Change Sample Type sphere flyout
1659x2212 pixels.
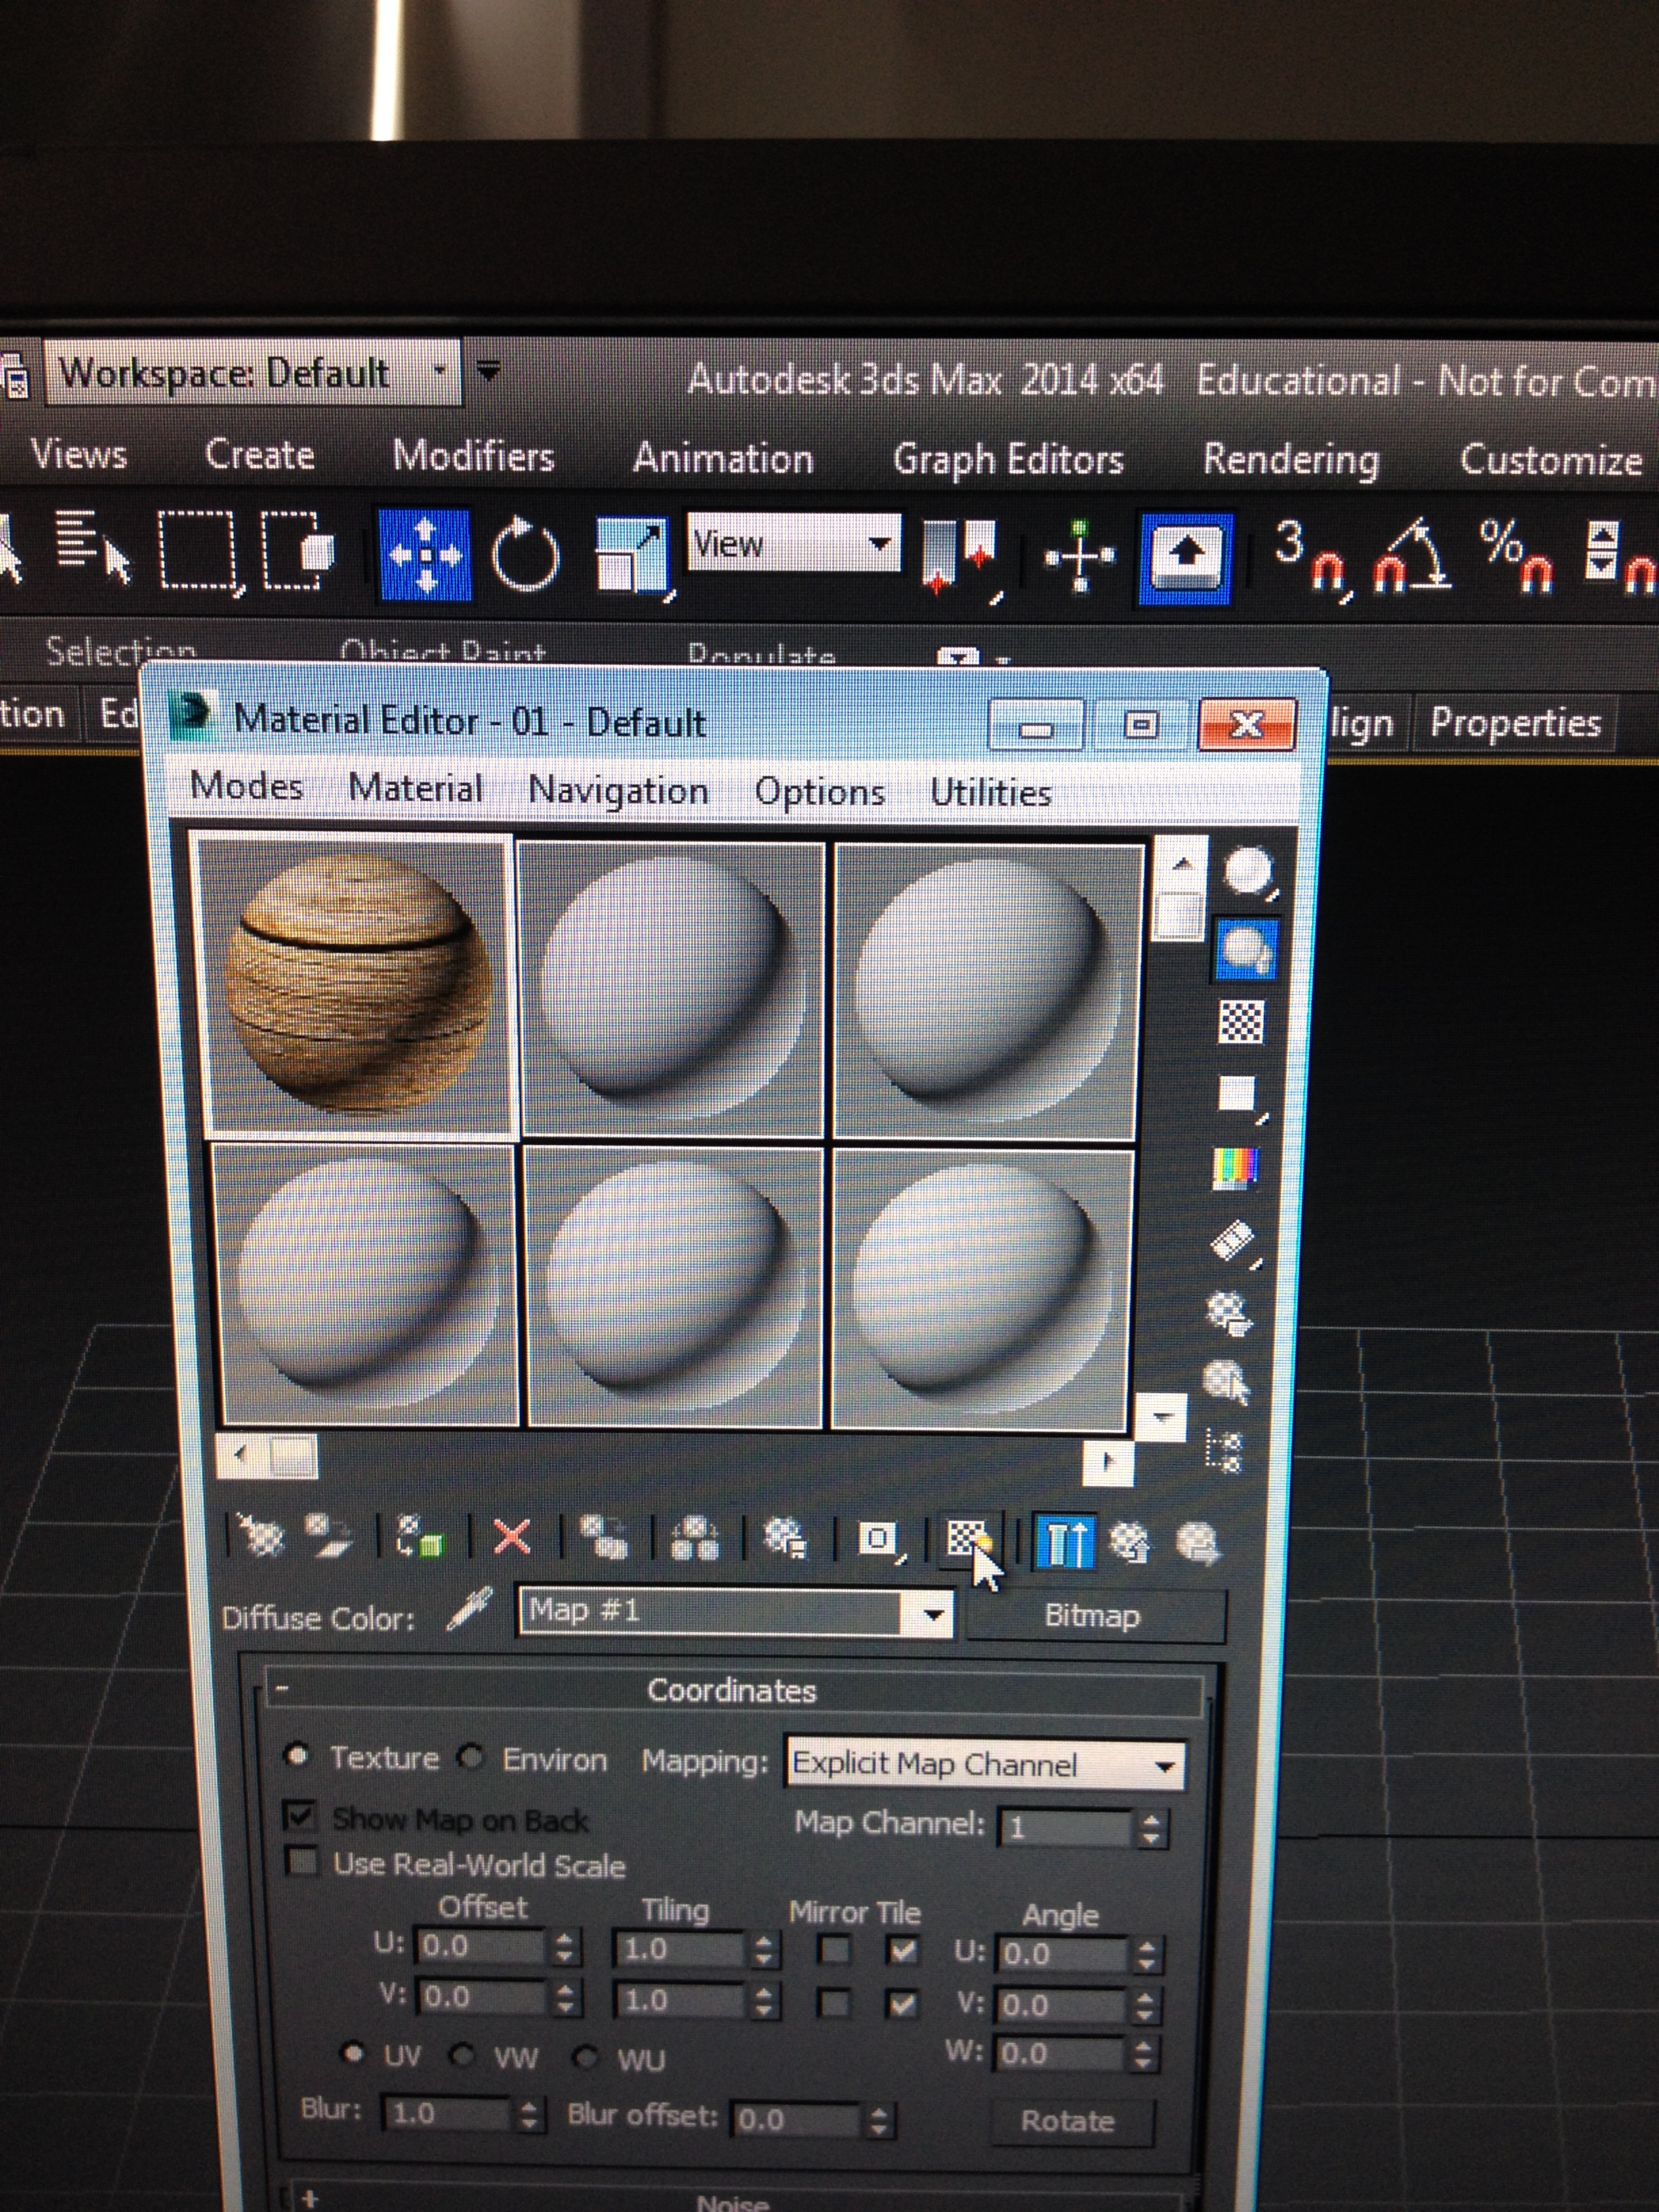click(x=1248, y=873)
